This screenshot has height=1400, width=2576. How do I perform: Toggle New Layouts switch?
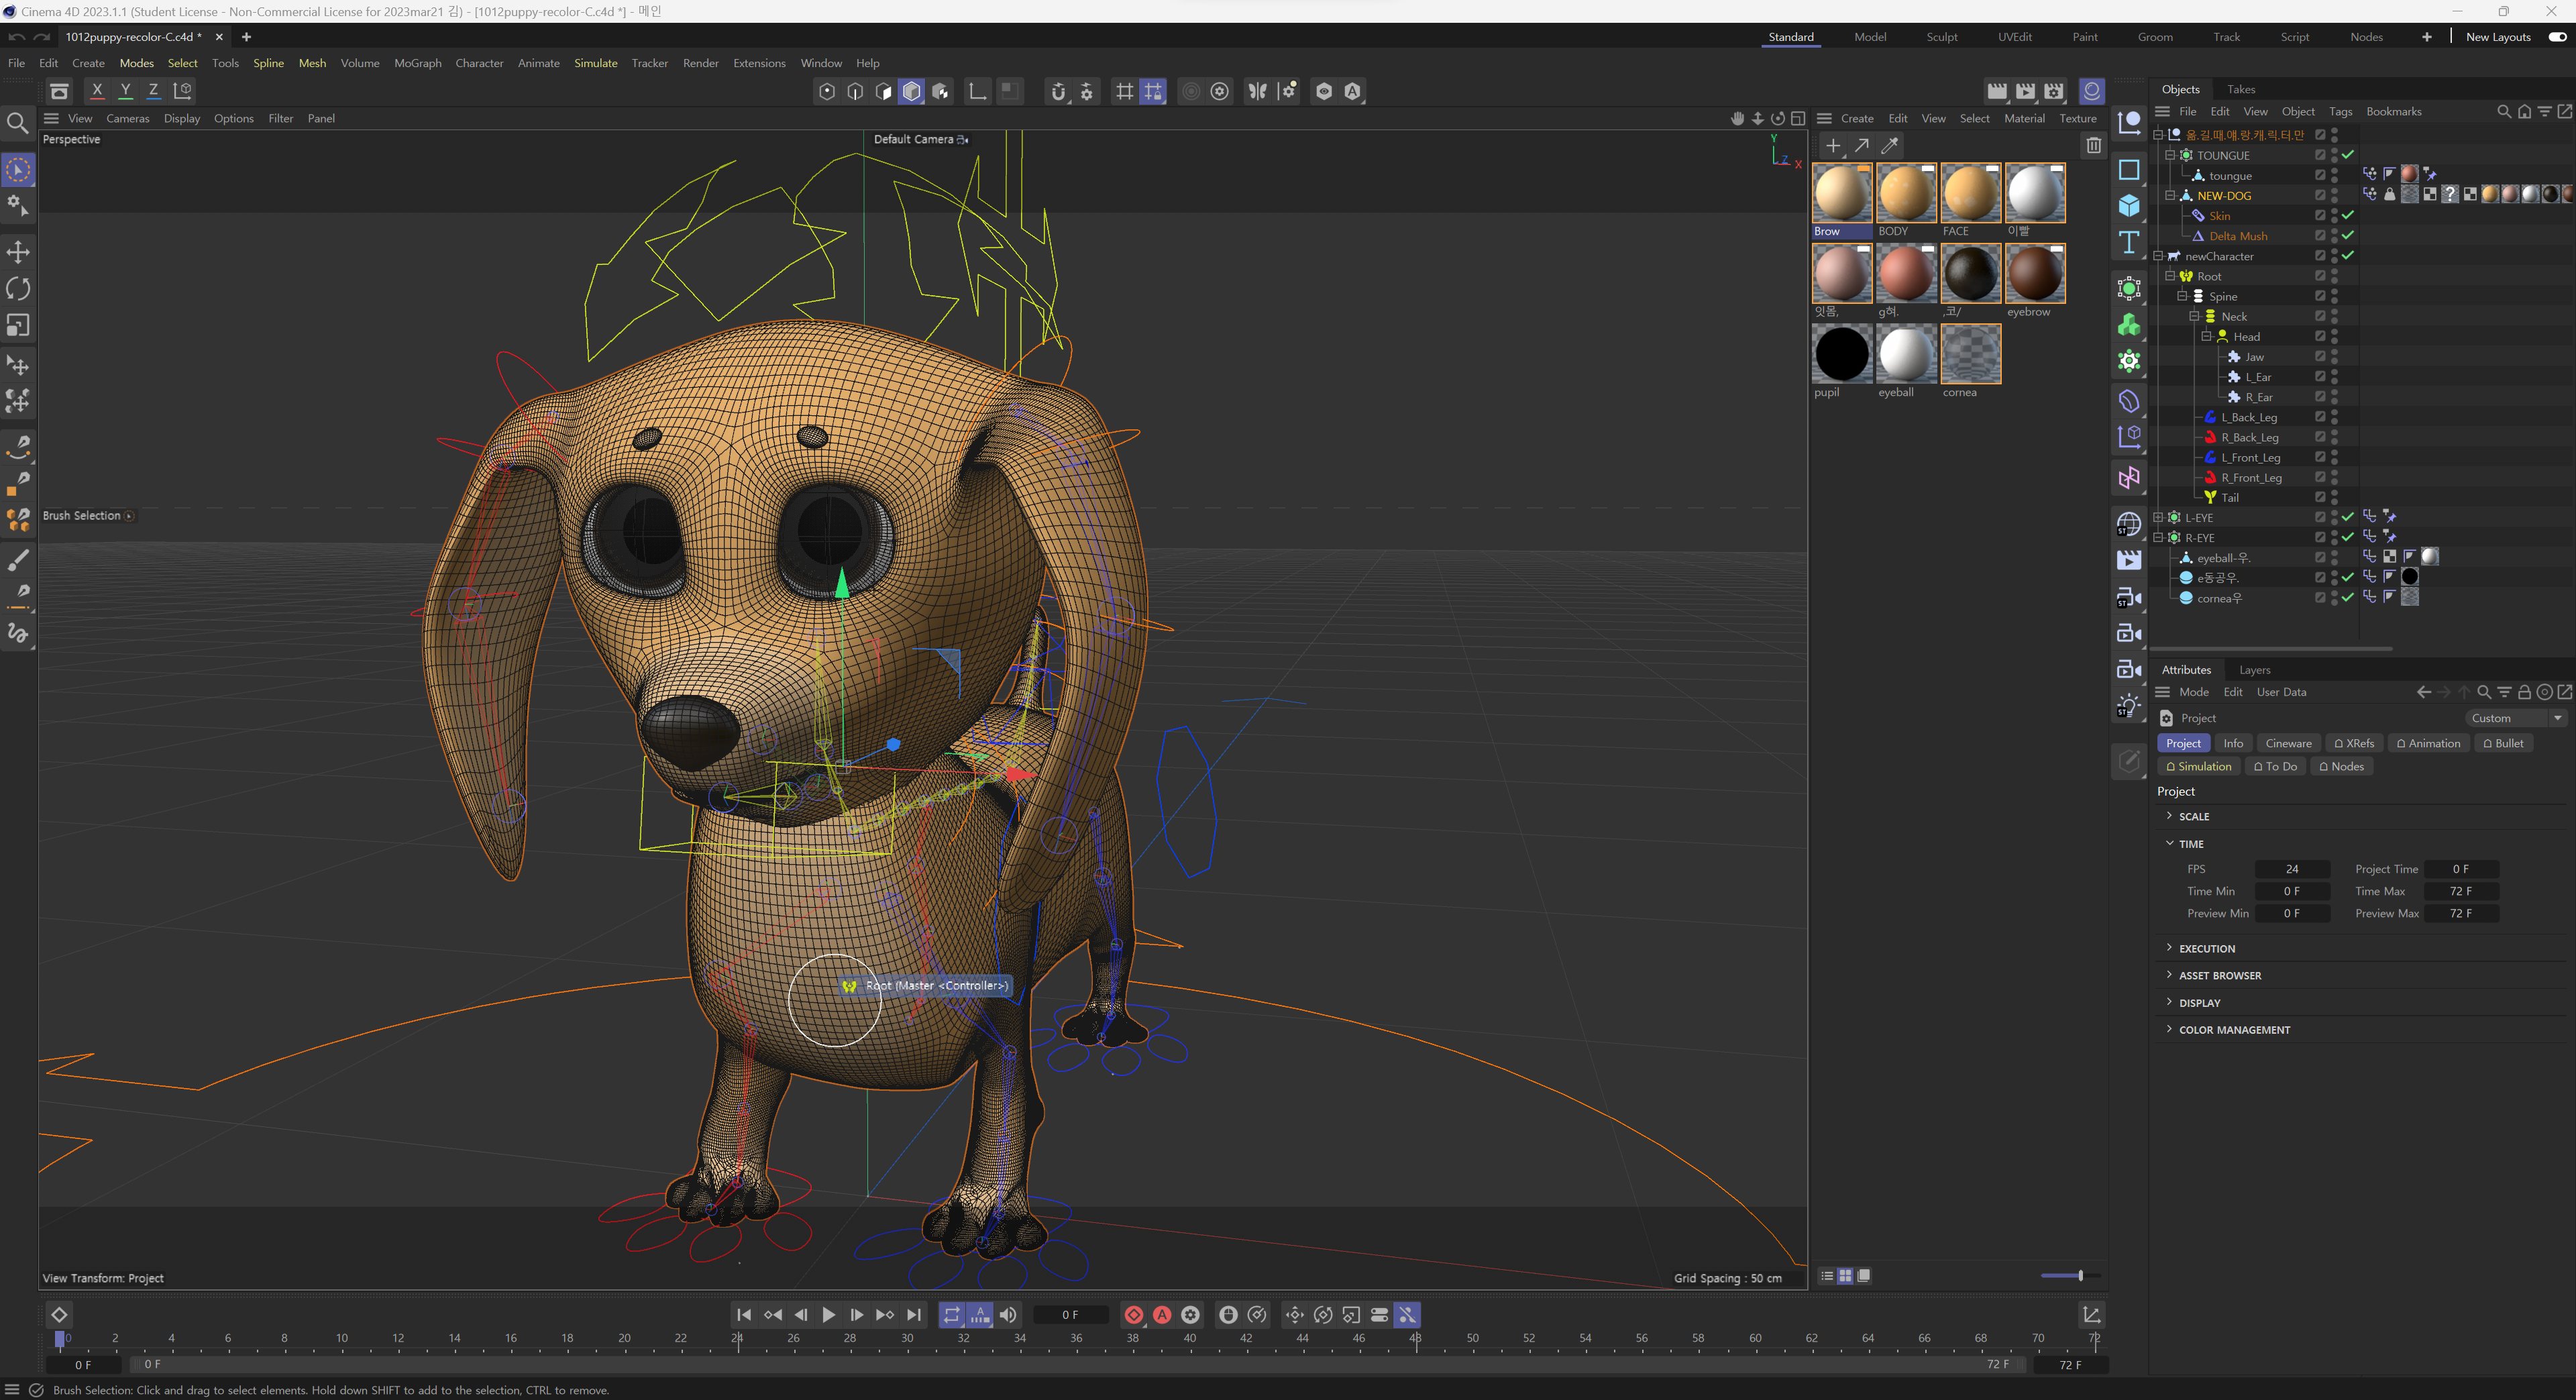(x=2557, y=37)
